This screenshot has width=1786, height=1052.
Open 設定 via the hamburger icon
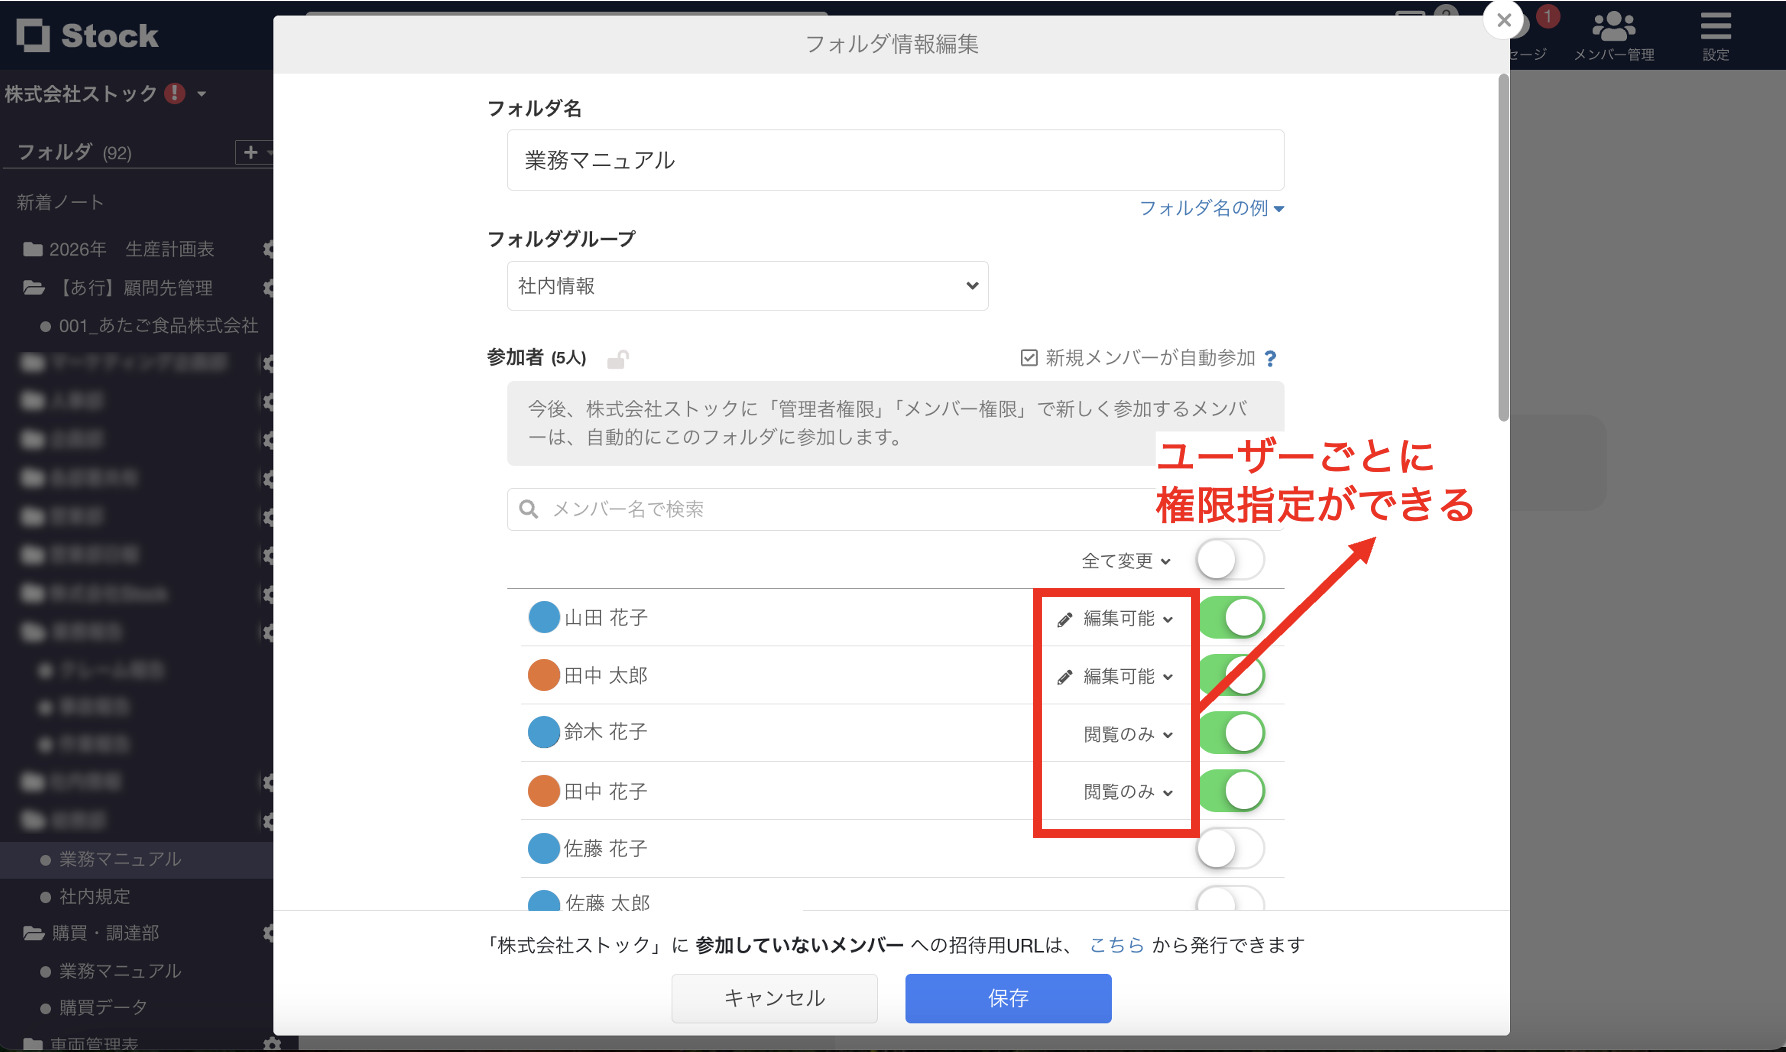(1714, 28)
